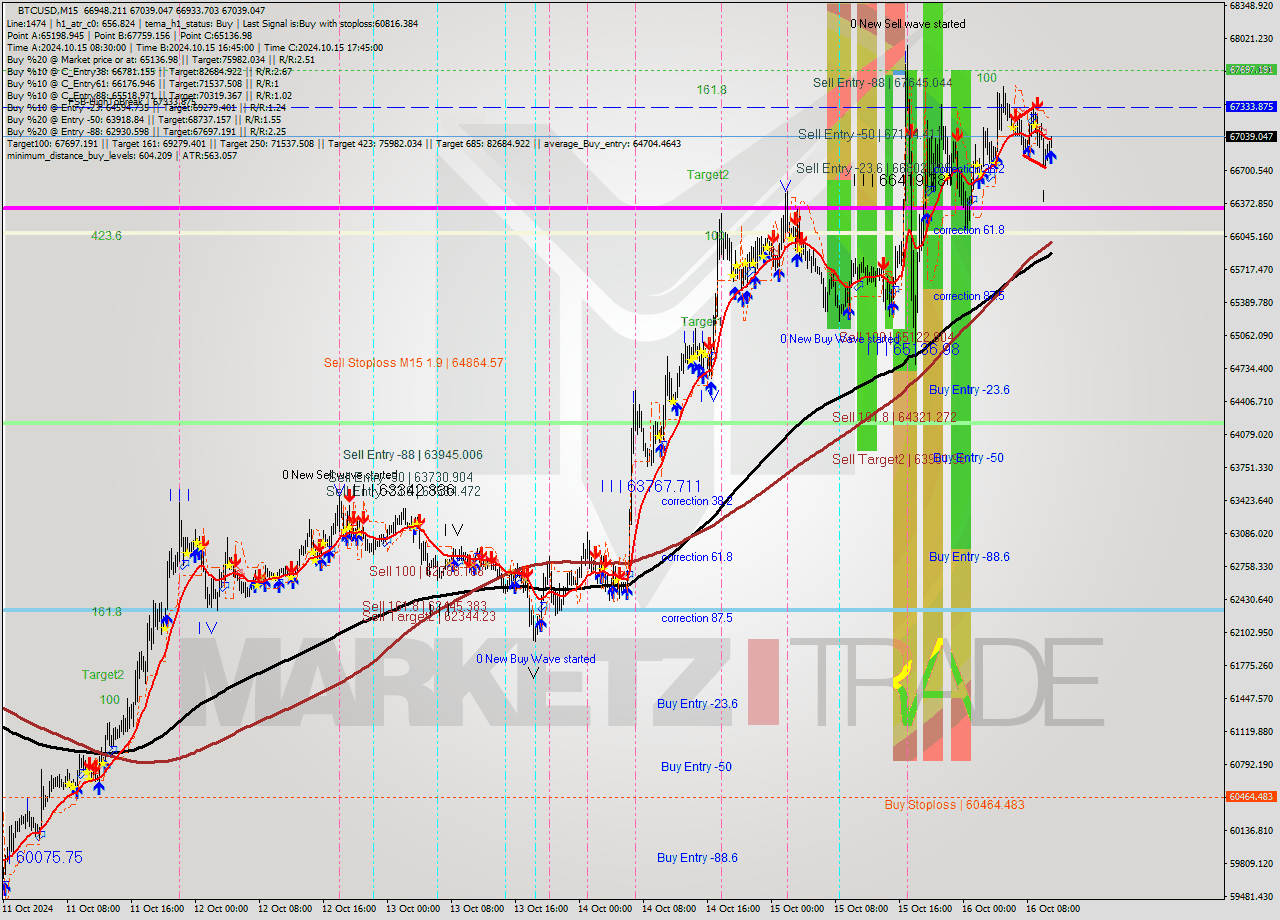Click the green '100' label at upper right
Image resolution: width=1280 pixels, height=920 pixels.
point(986,78)
